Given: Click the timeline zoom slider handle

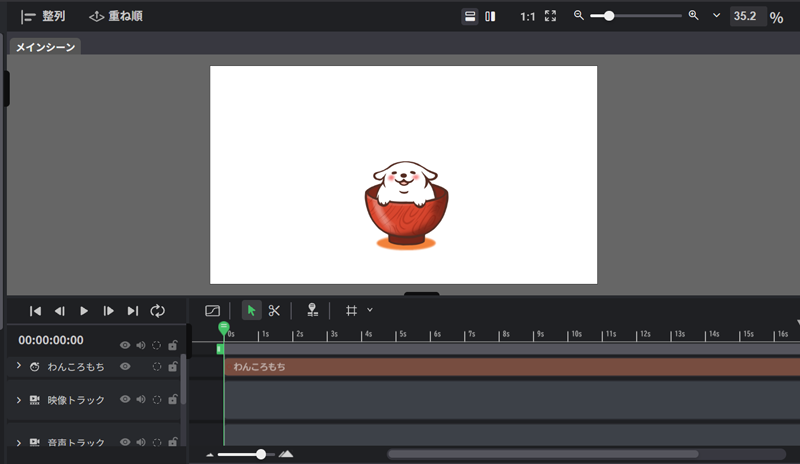Looking at the screenshot, I should (261, 454).
